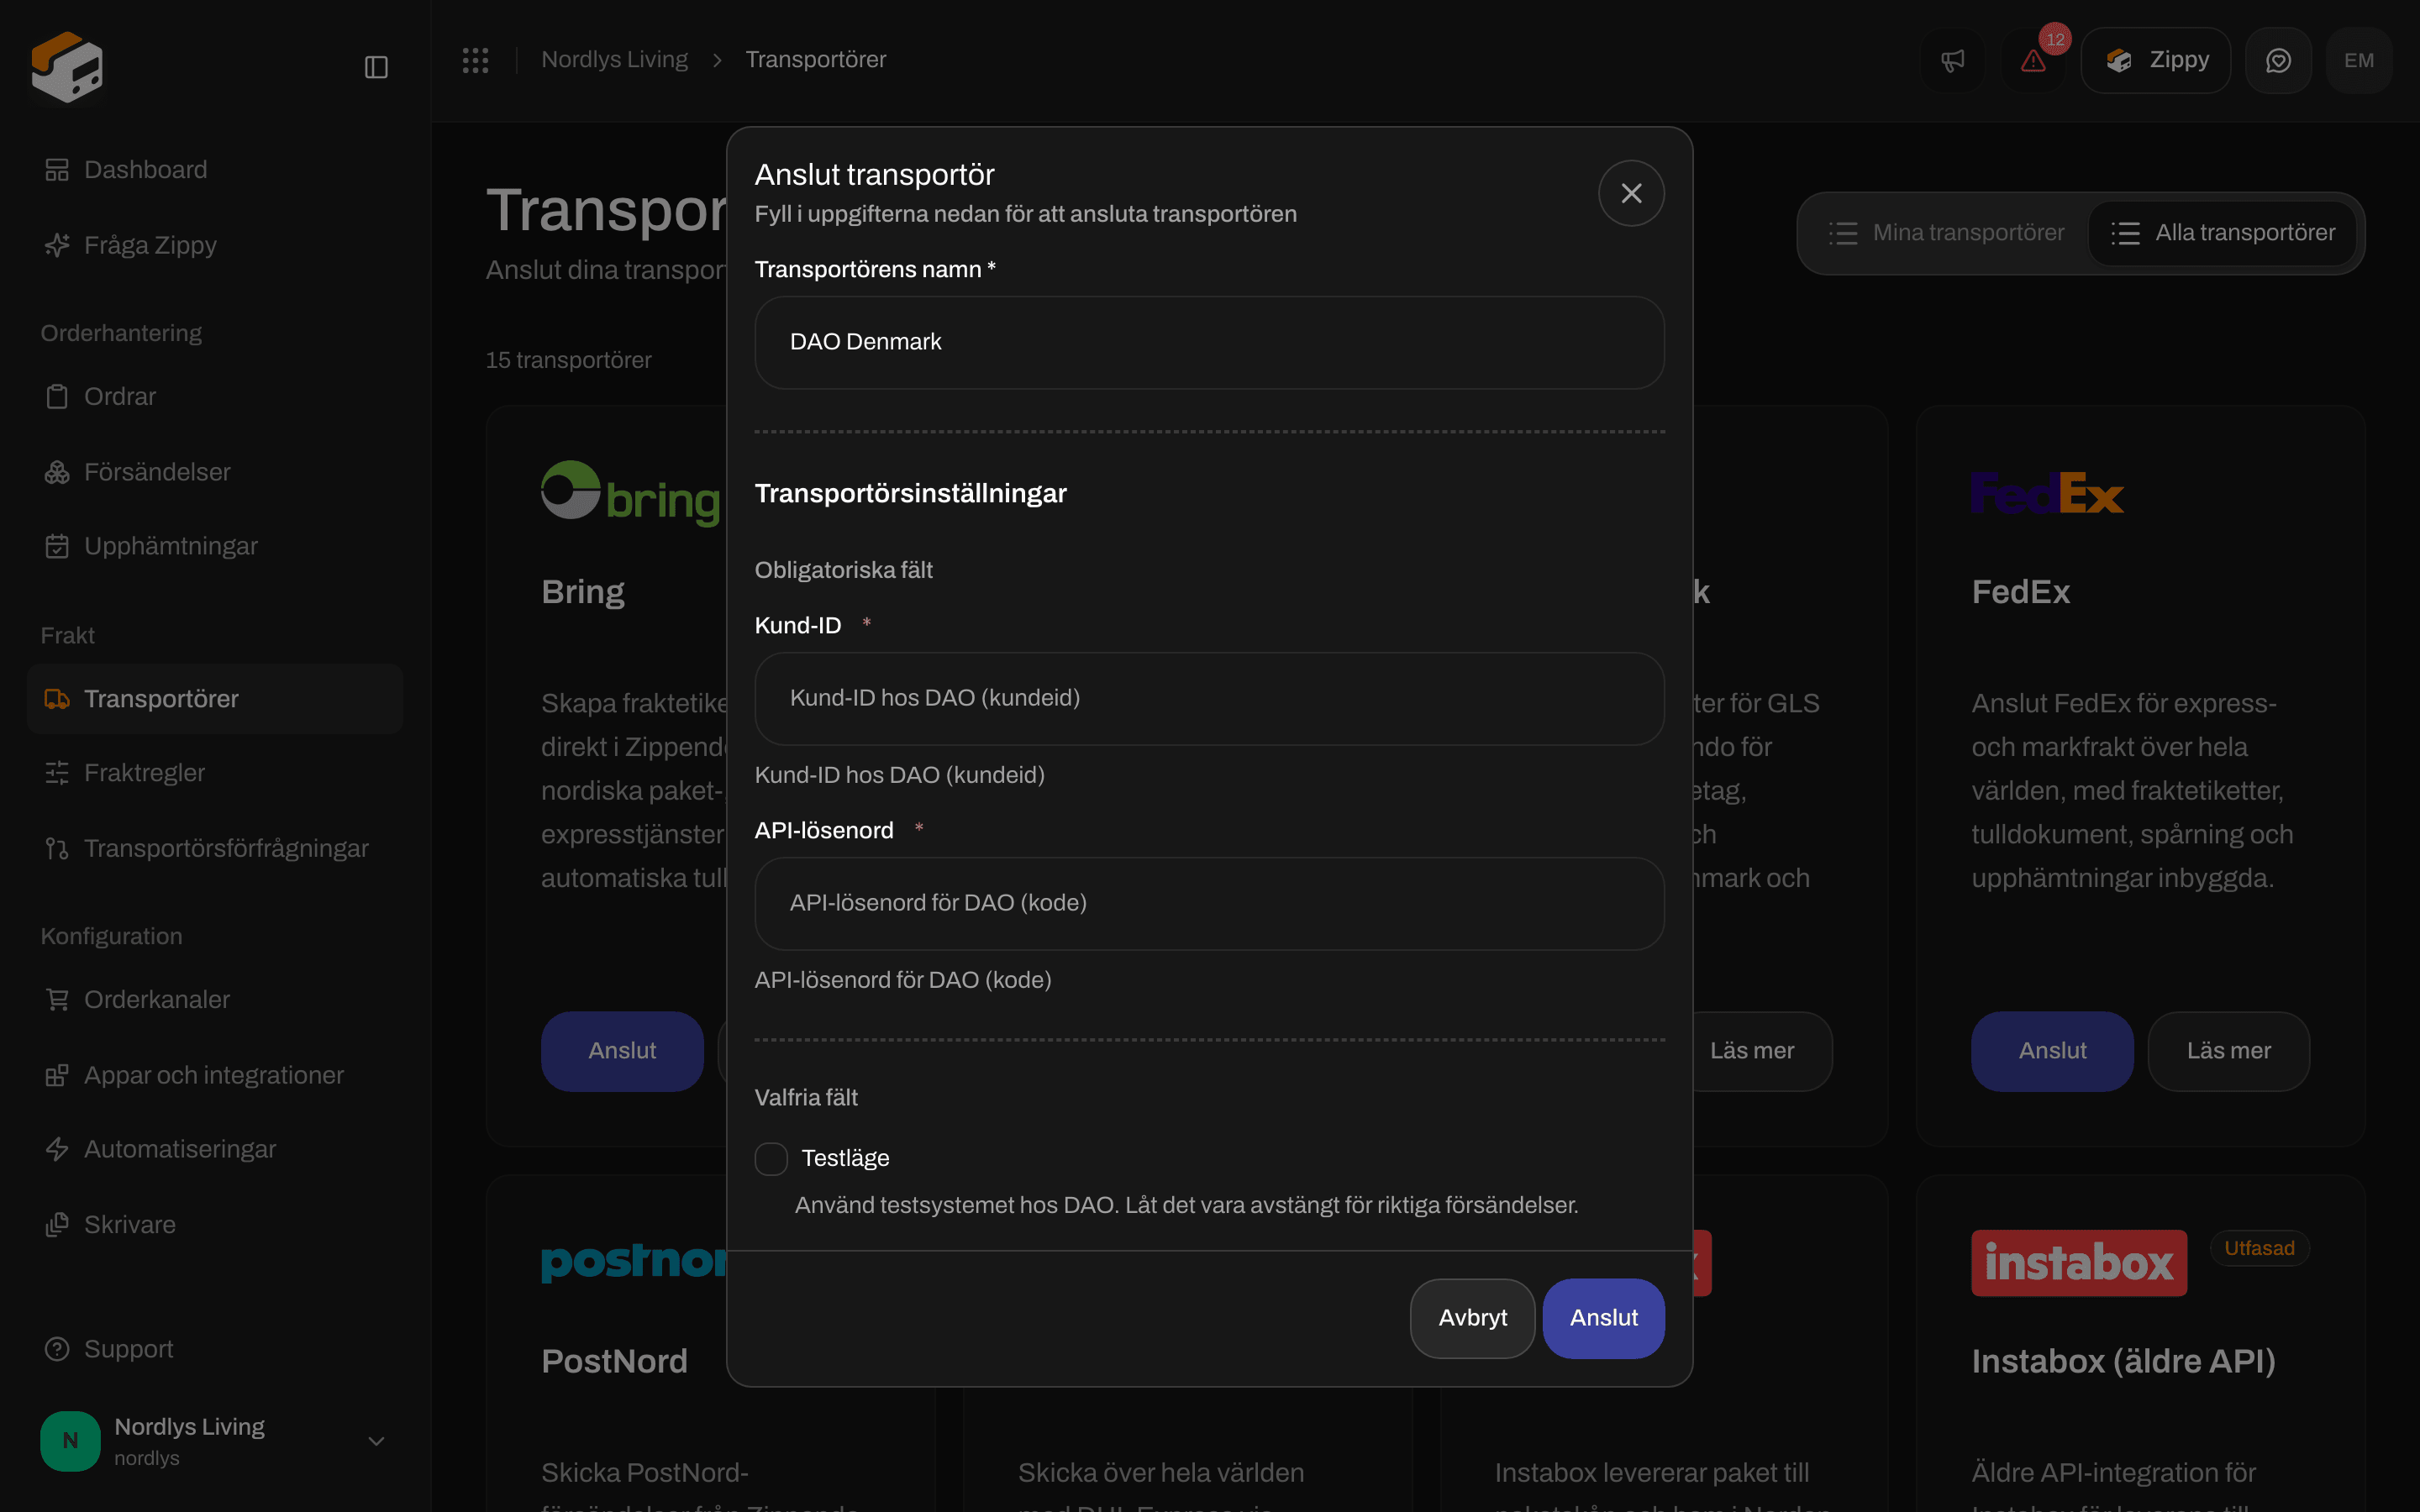Open Försändelser in sidebar
Screen dimensions: 2420x1512
[215, 472]
